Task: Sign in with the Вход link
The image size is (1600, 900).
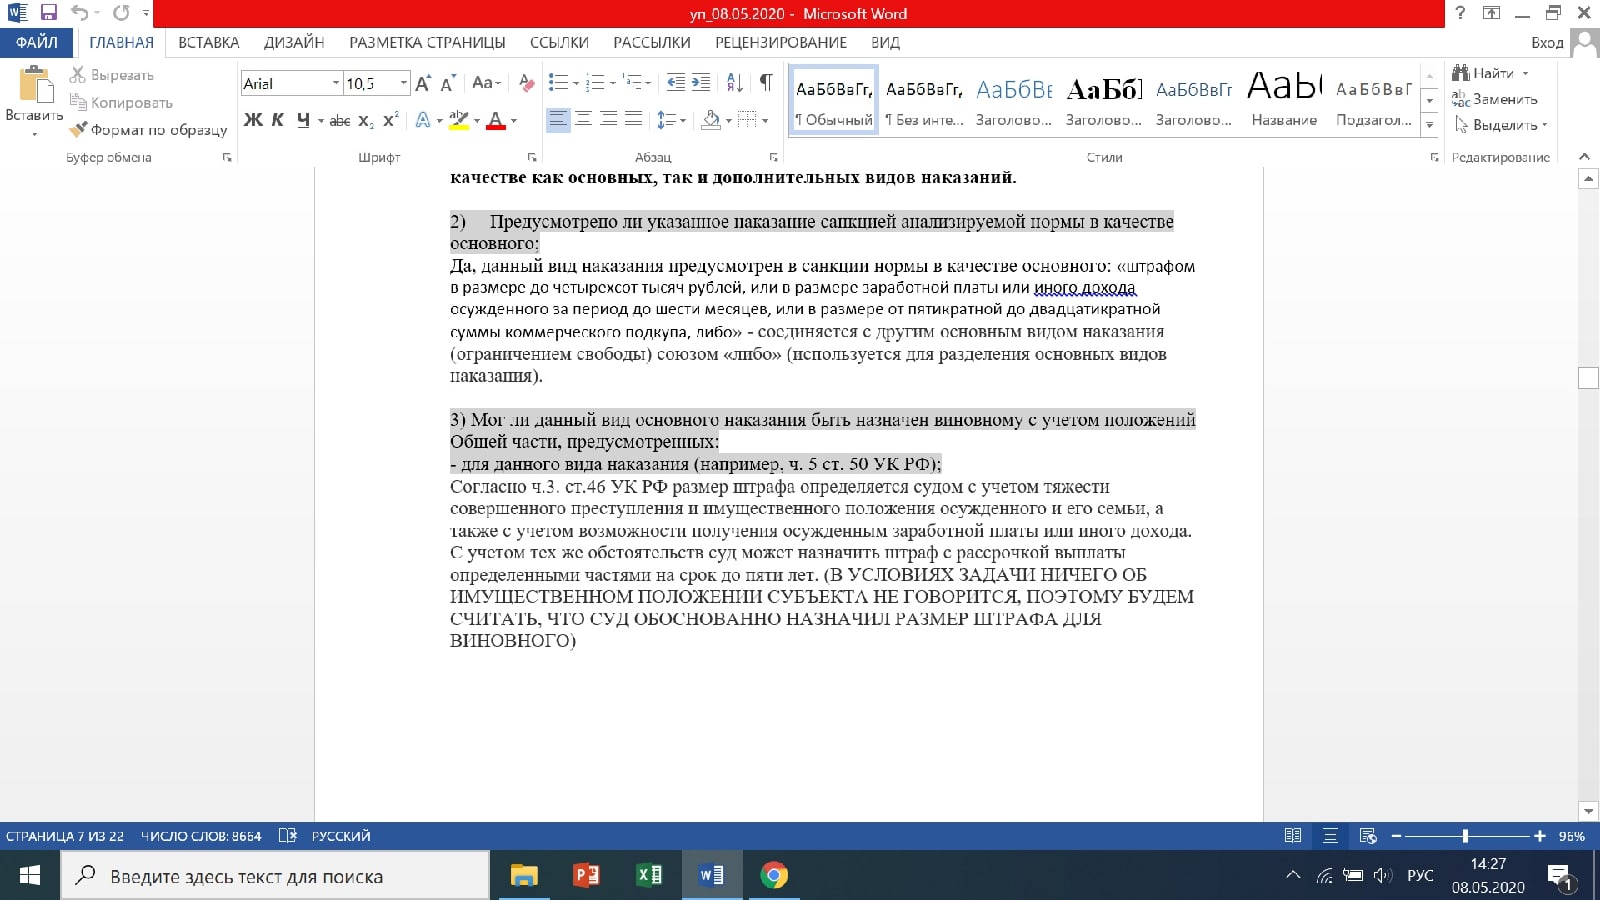Action: pyautogui.click(x=1546, y=43)
